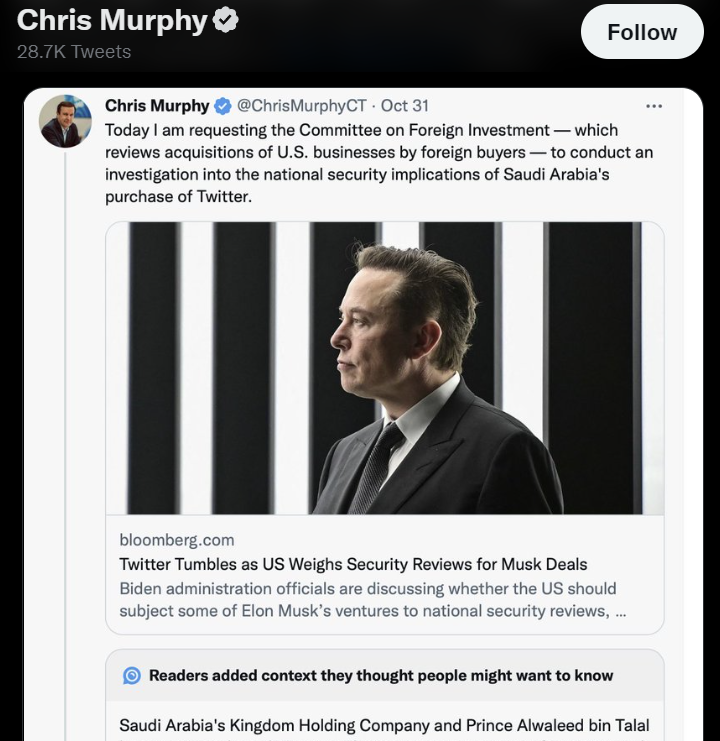720x741 pixels.
Task: Click the Follow button
Action: coord(642,32)
